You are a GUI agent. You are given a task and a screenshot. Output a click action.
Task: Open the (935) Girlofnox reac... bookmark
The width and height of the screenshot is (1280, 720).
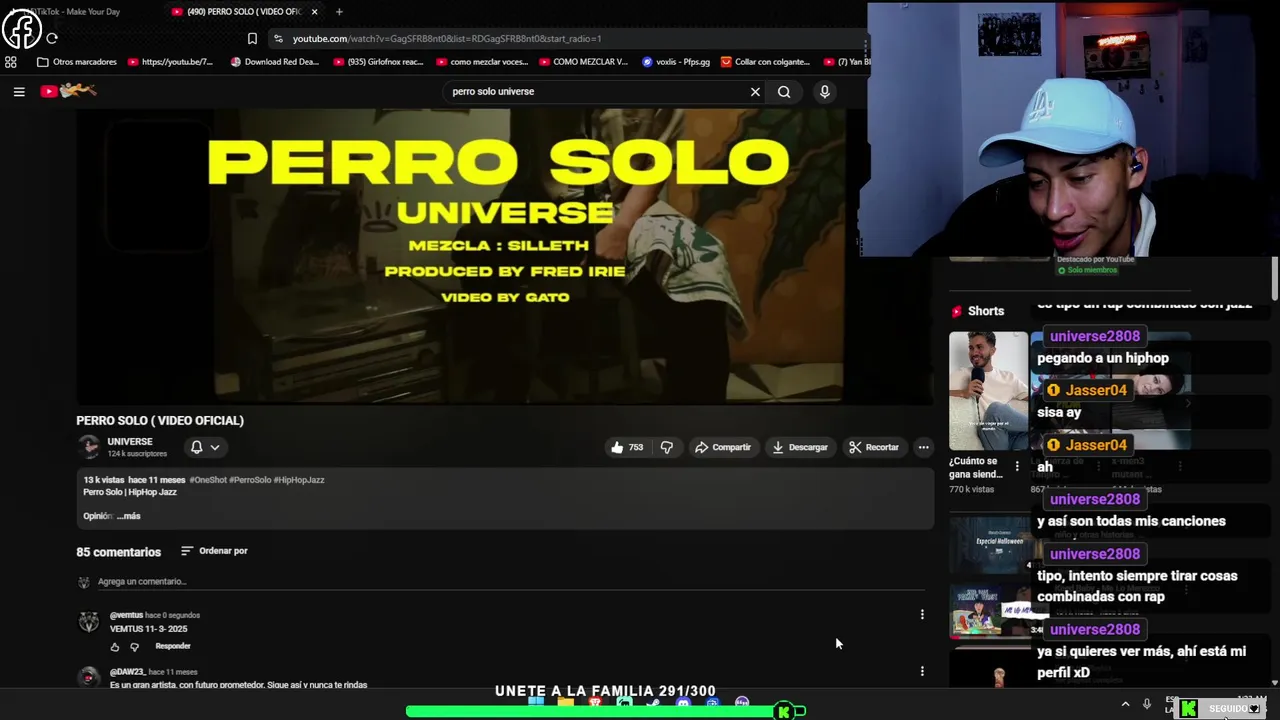(377, 62)
